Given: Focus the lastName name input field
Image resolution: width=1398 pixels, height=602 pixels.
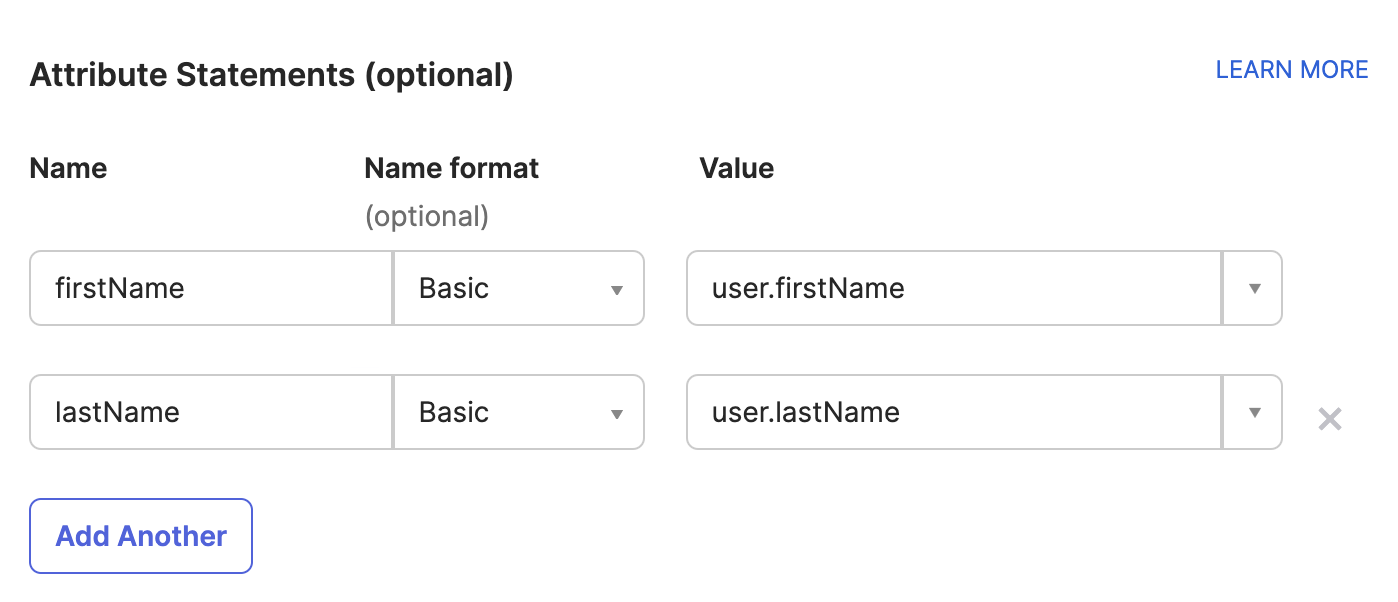Looking at the screenshot, I should click(211, 412).
